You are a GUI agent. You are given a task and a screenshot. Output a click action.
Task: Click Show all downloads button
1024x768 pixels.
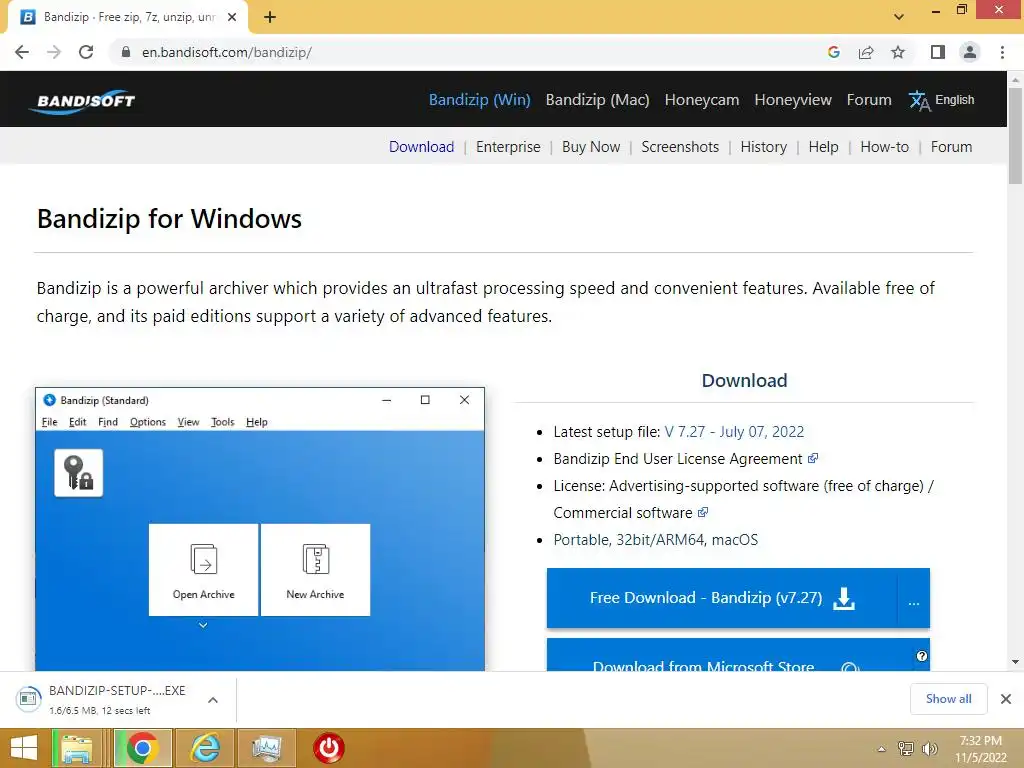(x=948, y=699)
